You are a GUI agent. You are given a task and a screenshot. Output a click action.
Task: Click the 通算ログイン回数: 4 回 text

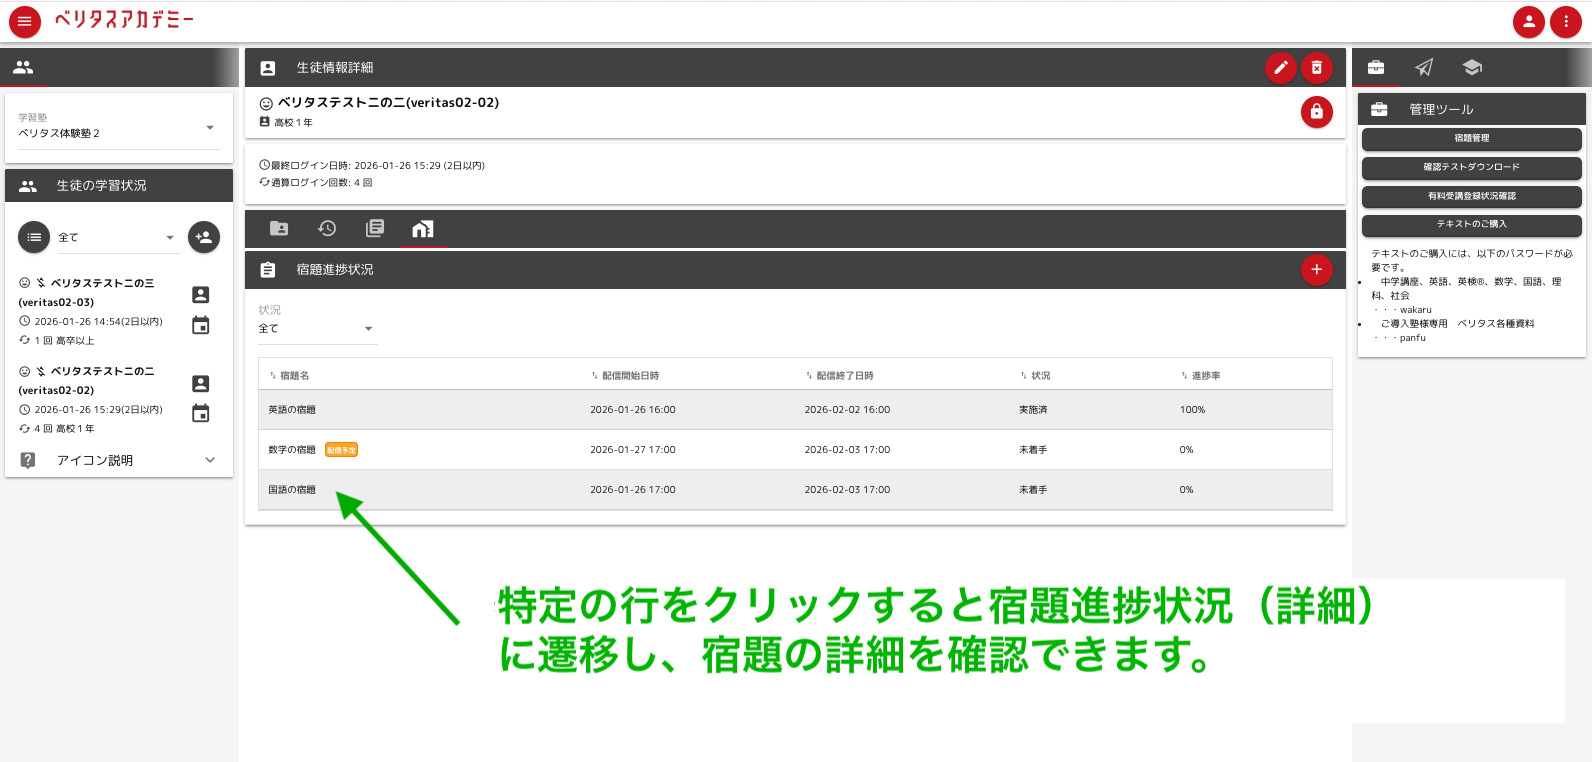coord(316,183)
